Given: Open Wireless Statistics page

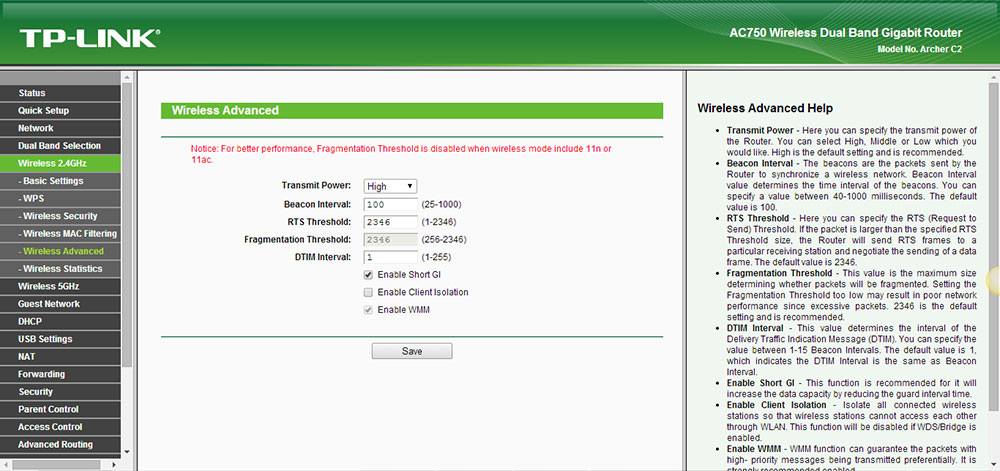Looking at the screenshot, I should 60,268.
